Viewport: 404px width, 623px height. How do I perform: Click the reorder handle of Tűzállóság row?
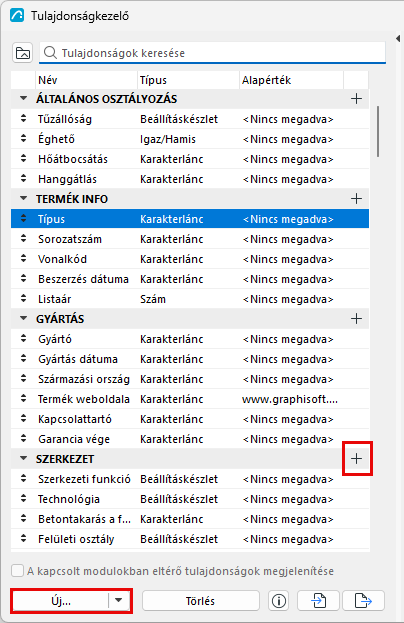click(x=23, y=118)
